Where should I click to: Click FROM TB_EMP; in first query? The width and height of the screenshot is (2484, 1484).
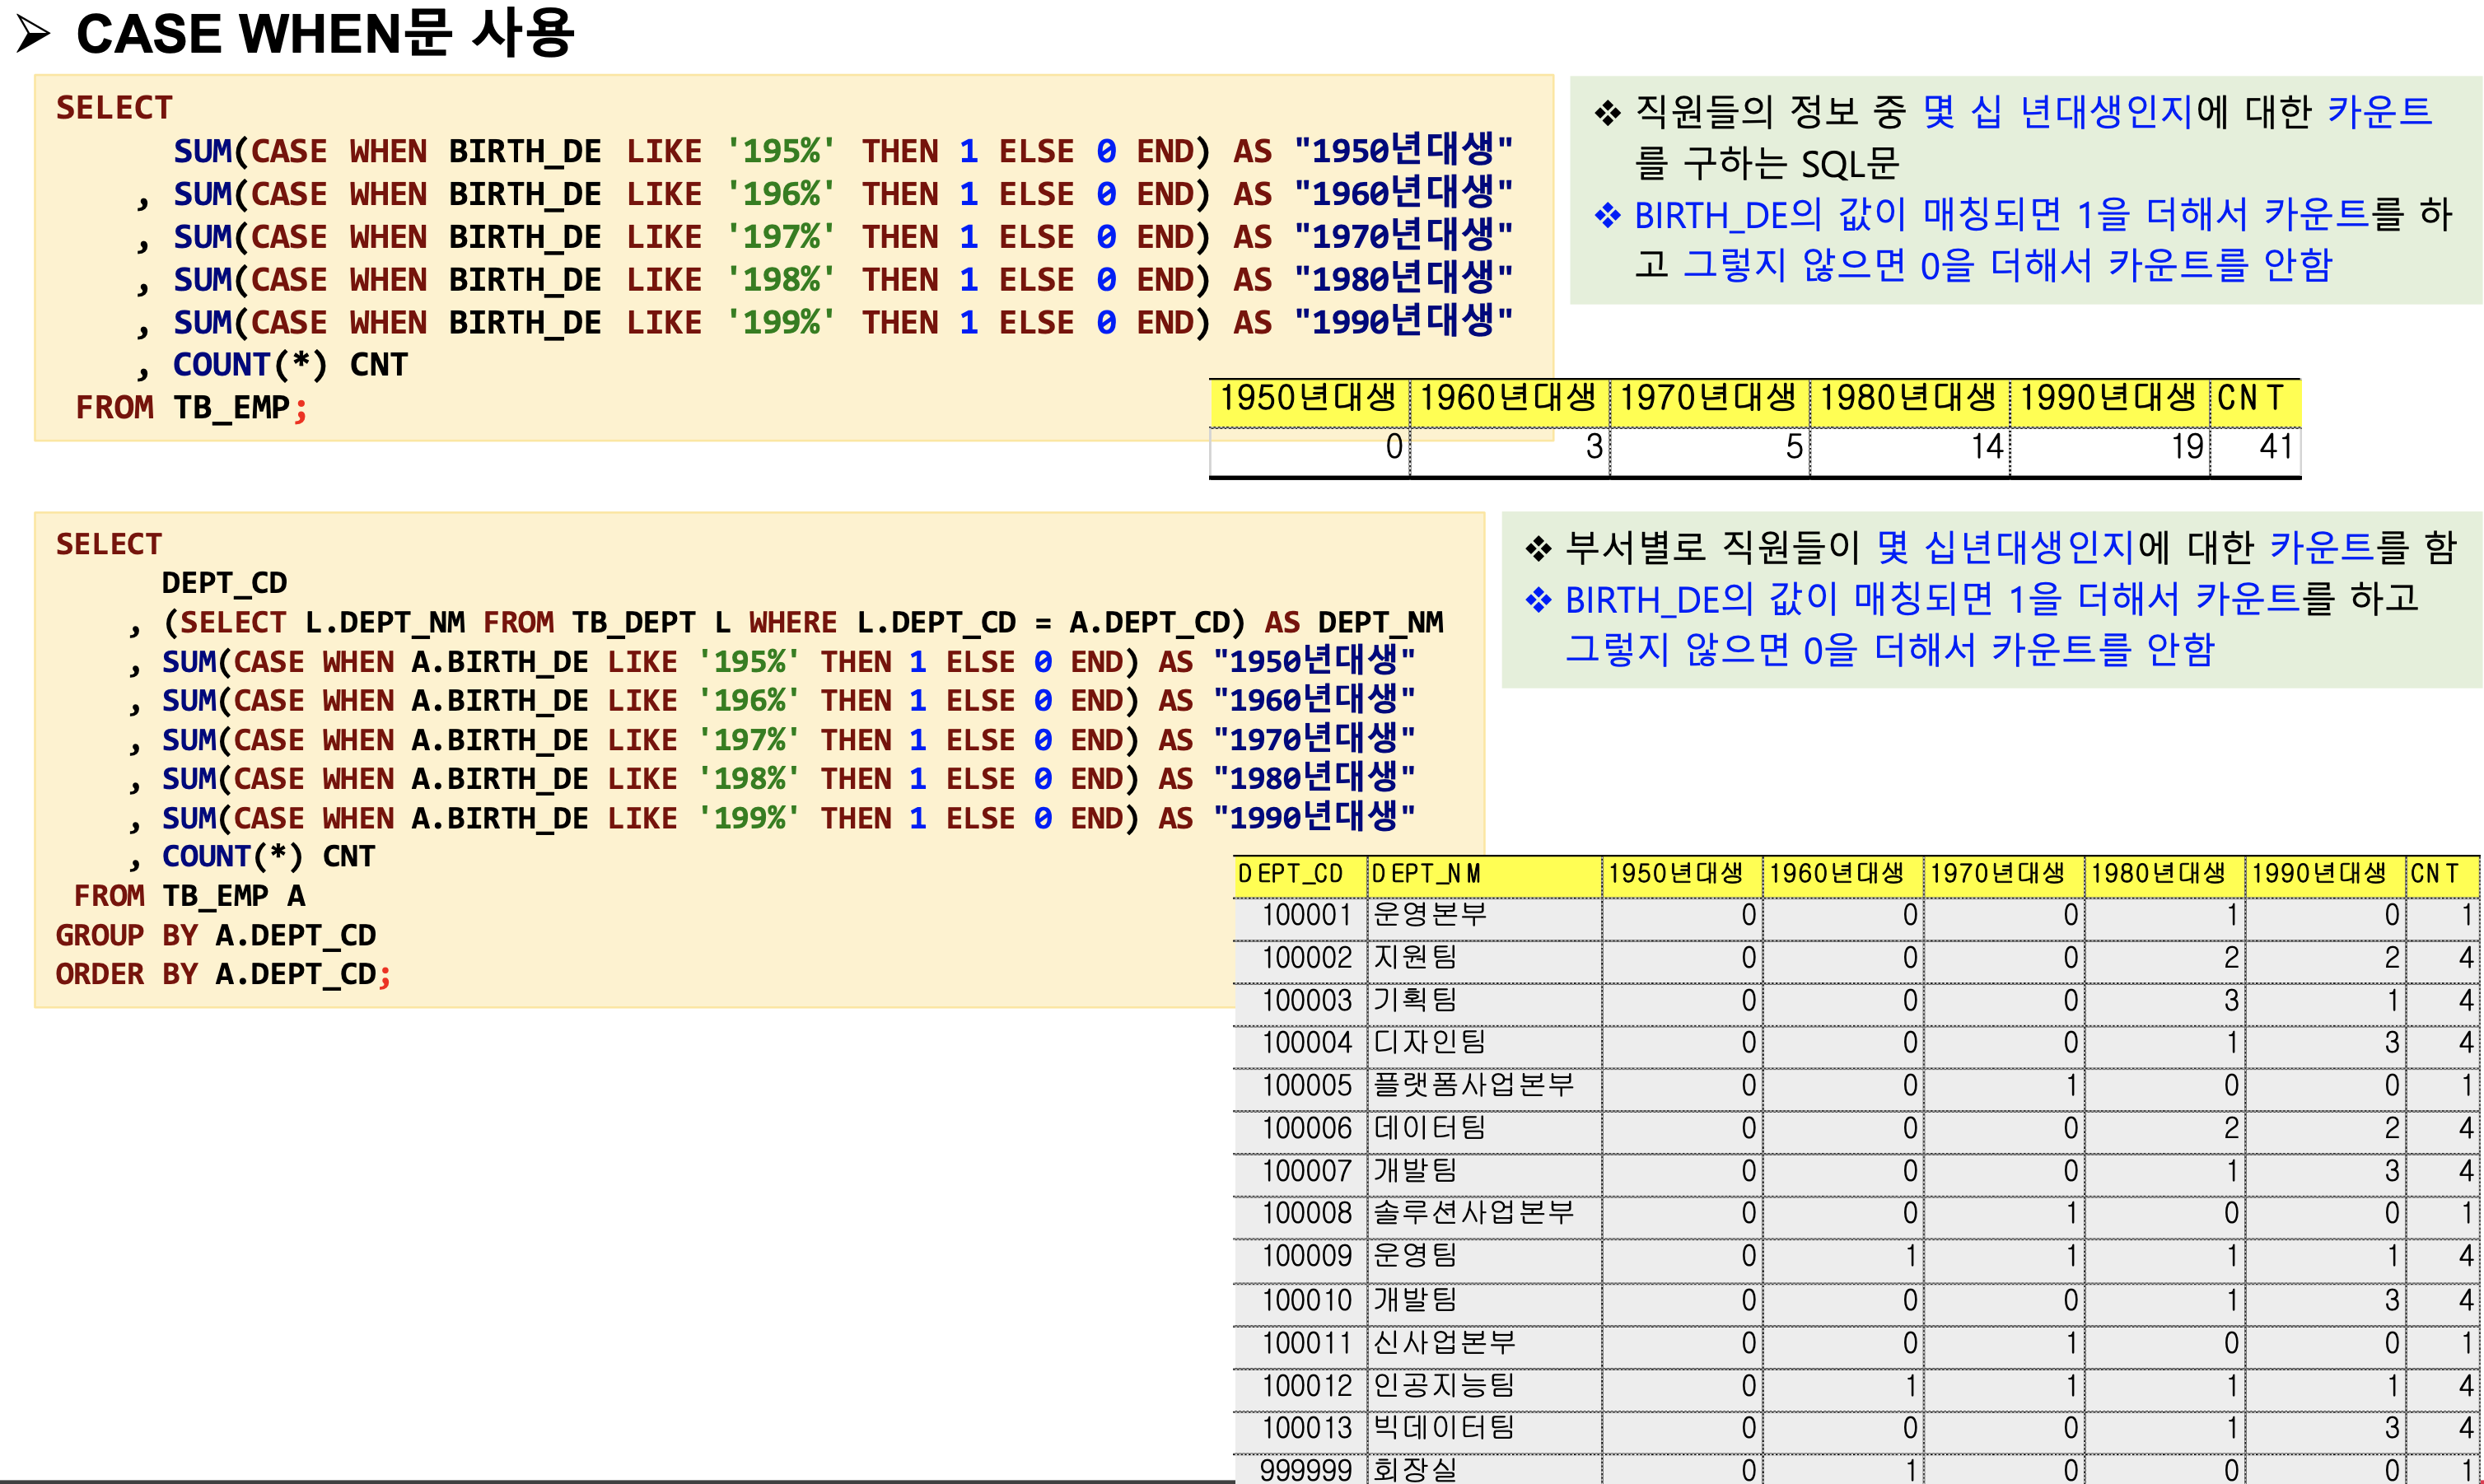click(x=191, y=408)
